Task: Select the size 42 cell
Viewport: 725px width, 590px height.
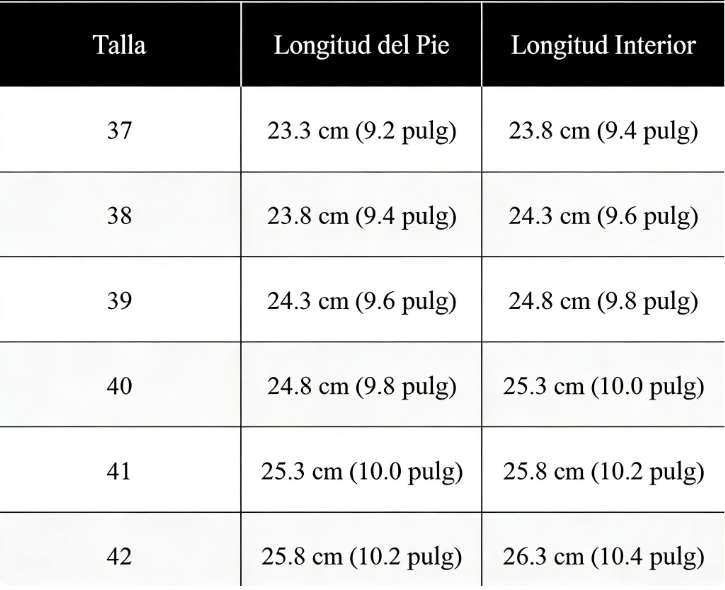Action: [119, 556]
